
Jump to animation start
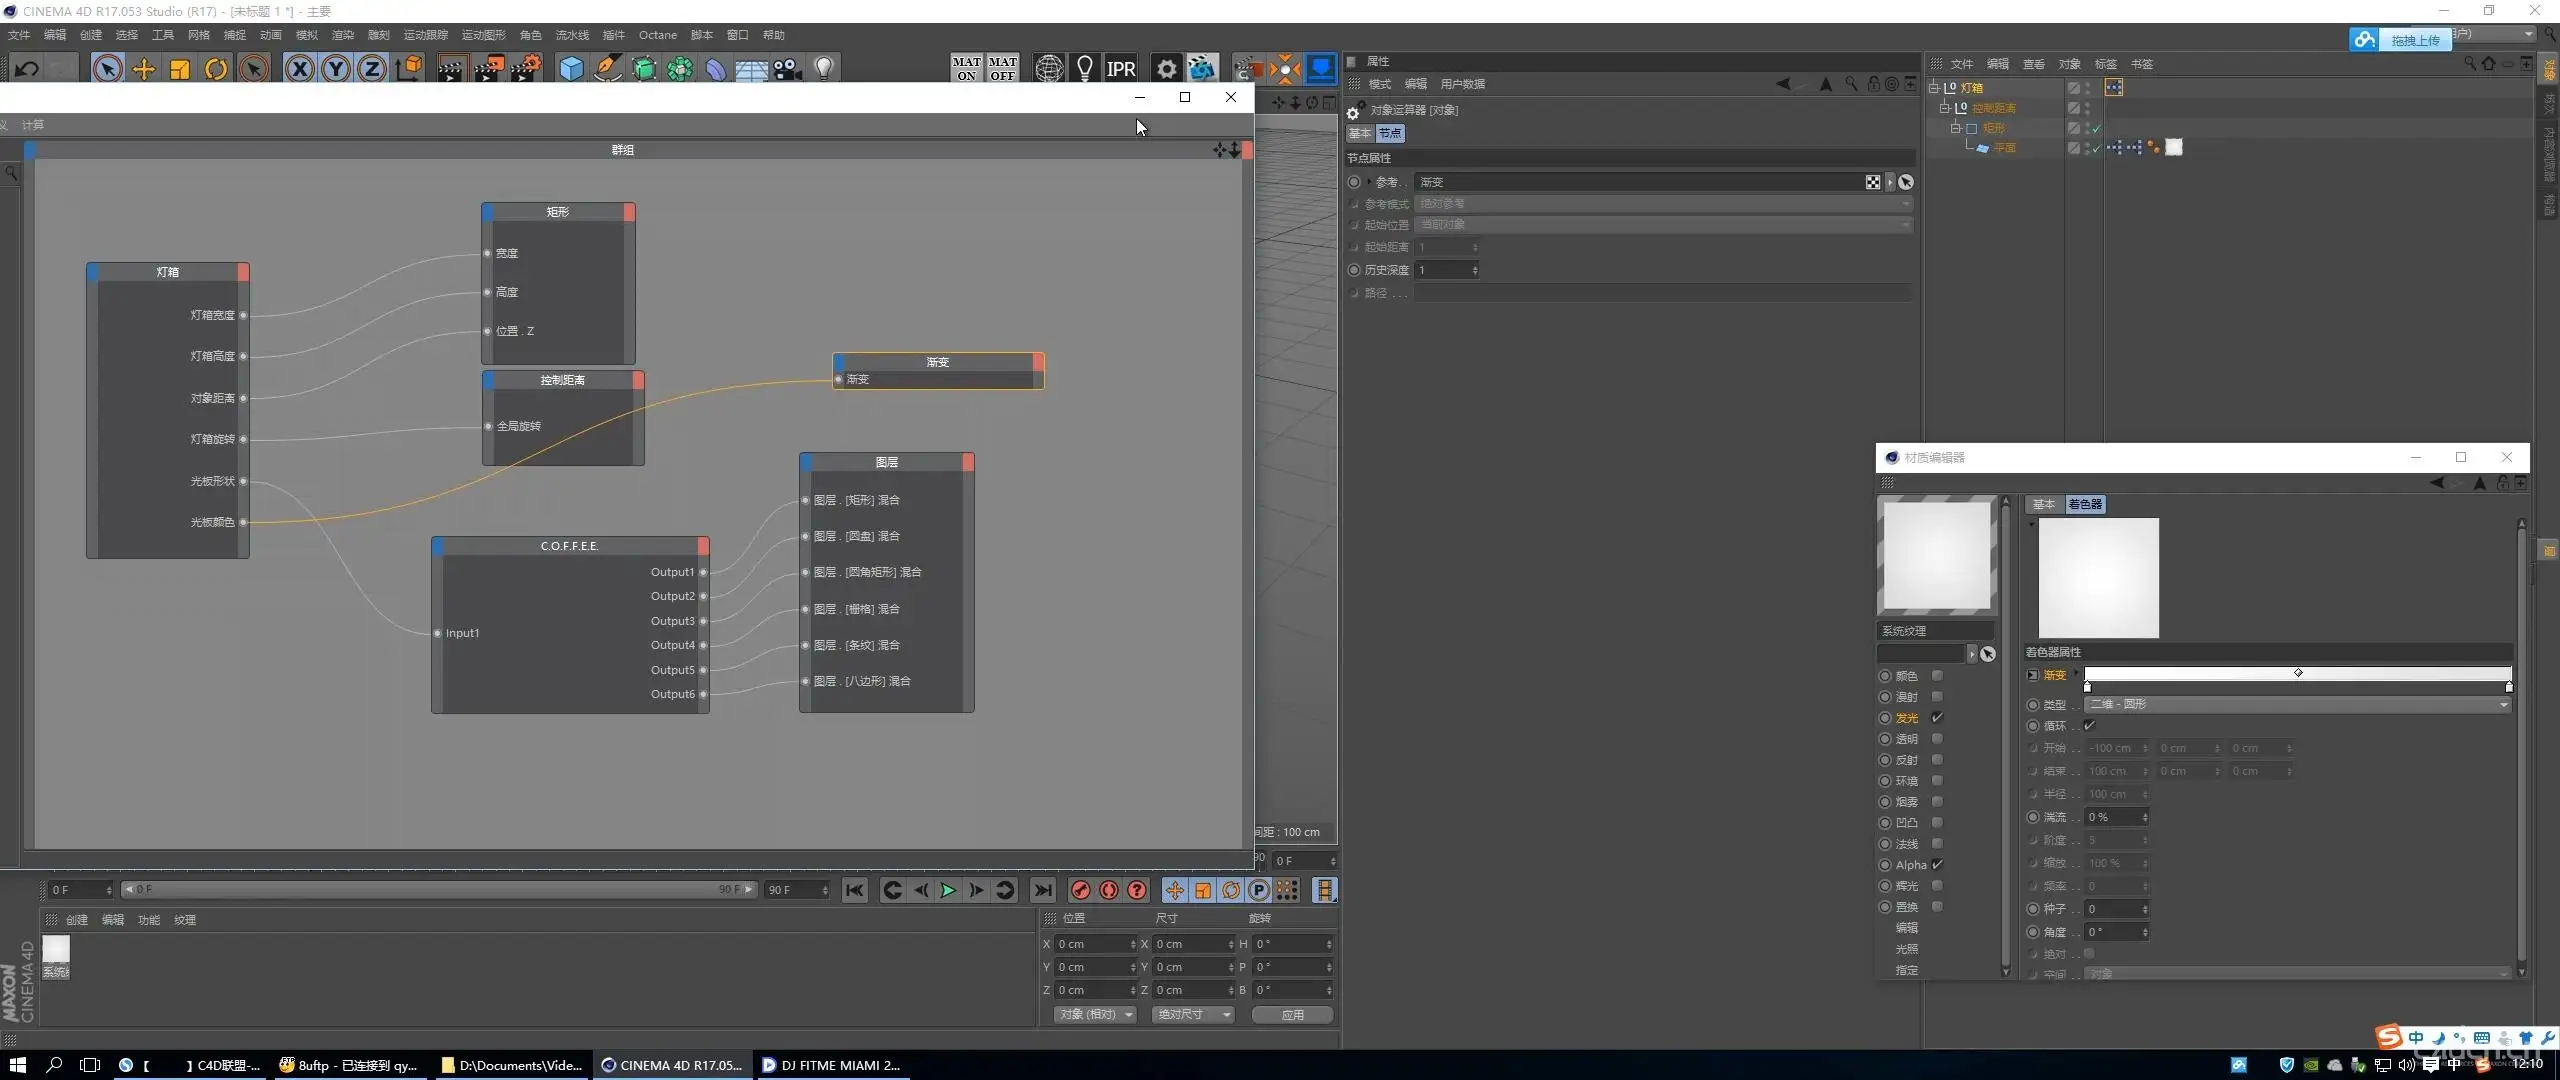click(855, 890)
